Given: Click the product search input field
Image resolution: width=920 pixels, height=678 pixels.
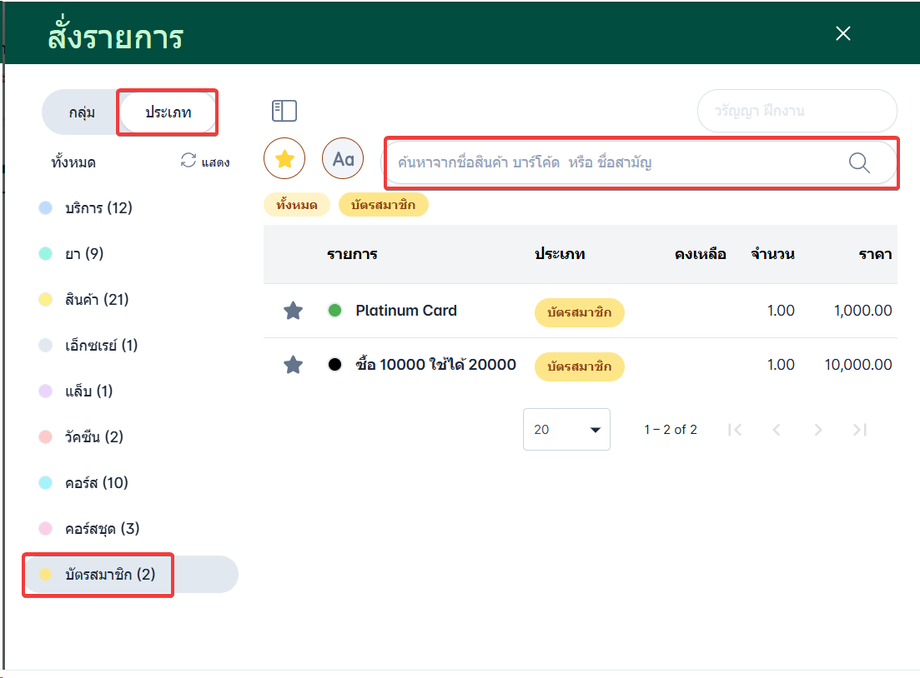Looking at the screenshot, I should [x=615, y=163].
